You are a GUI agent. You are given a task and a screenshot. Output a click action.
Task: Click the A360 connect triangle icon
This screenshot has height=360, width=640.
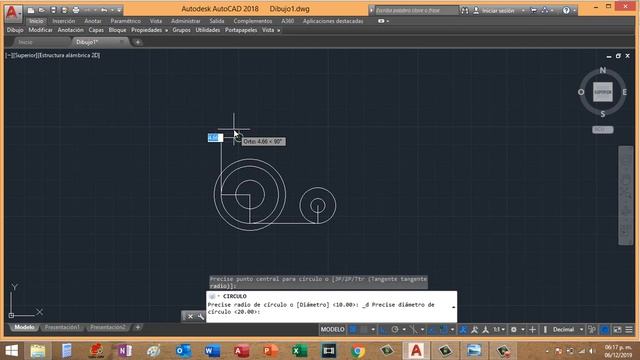(x=544, y=11)
